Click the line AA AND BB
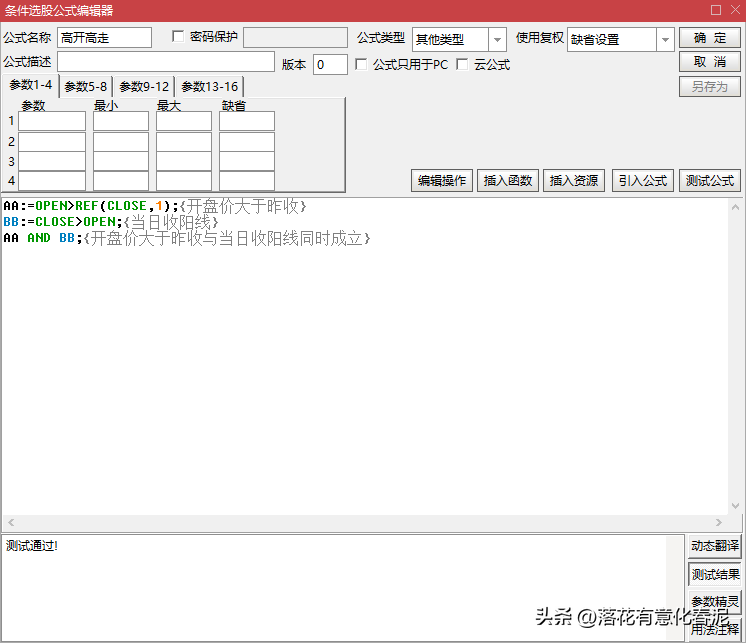This screenshot has height=643, width=746. (186, 238)
